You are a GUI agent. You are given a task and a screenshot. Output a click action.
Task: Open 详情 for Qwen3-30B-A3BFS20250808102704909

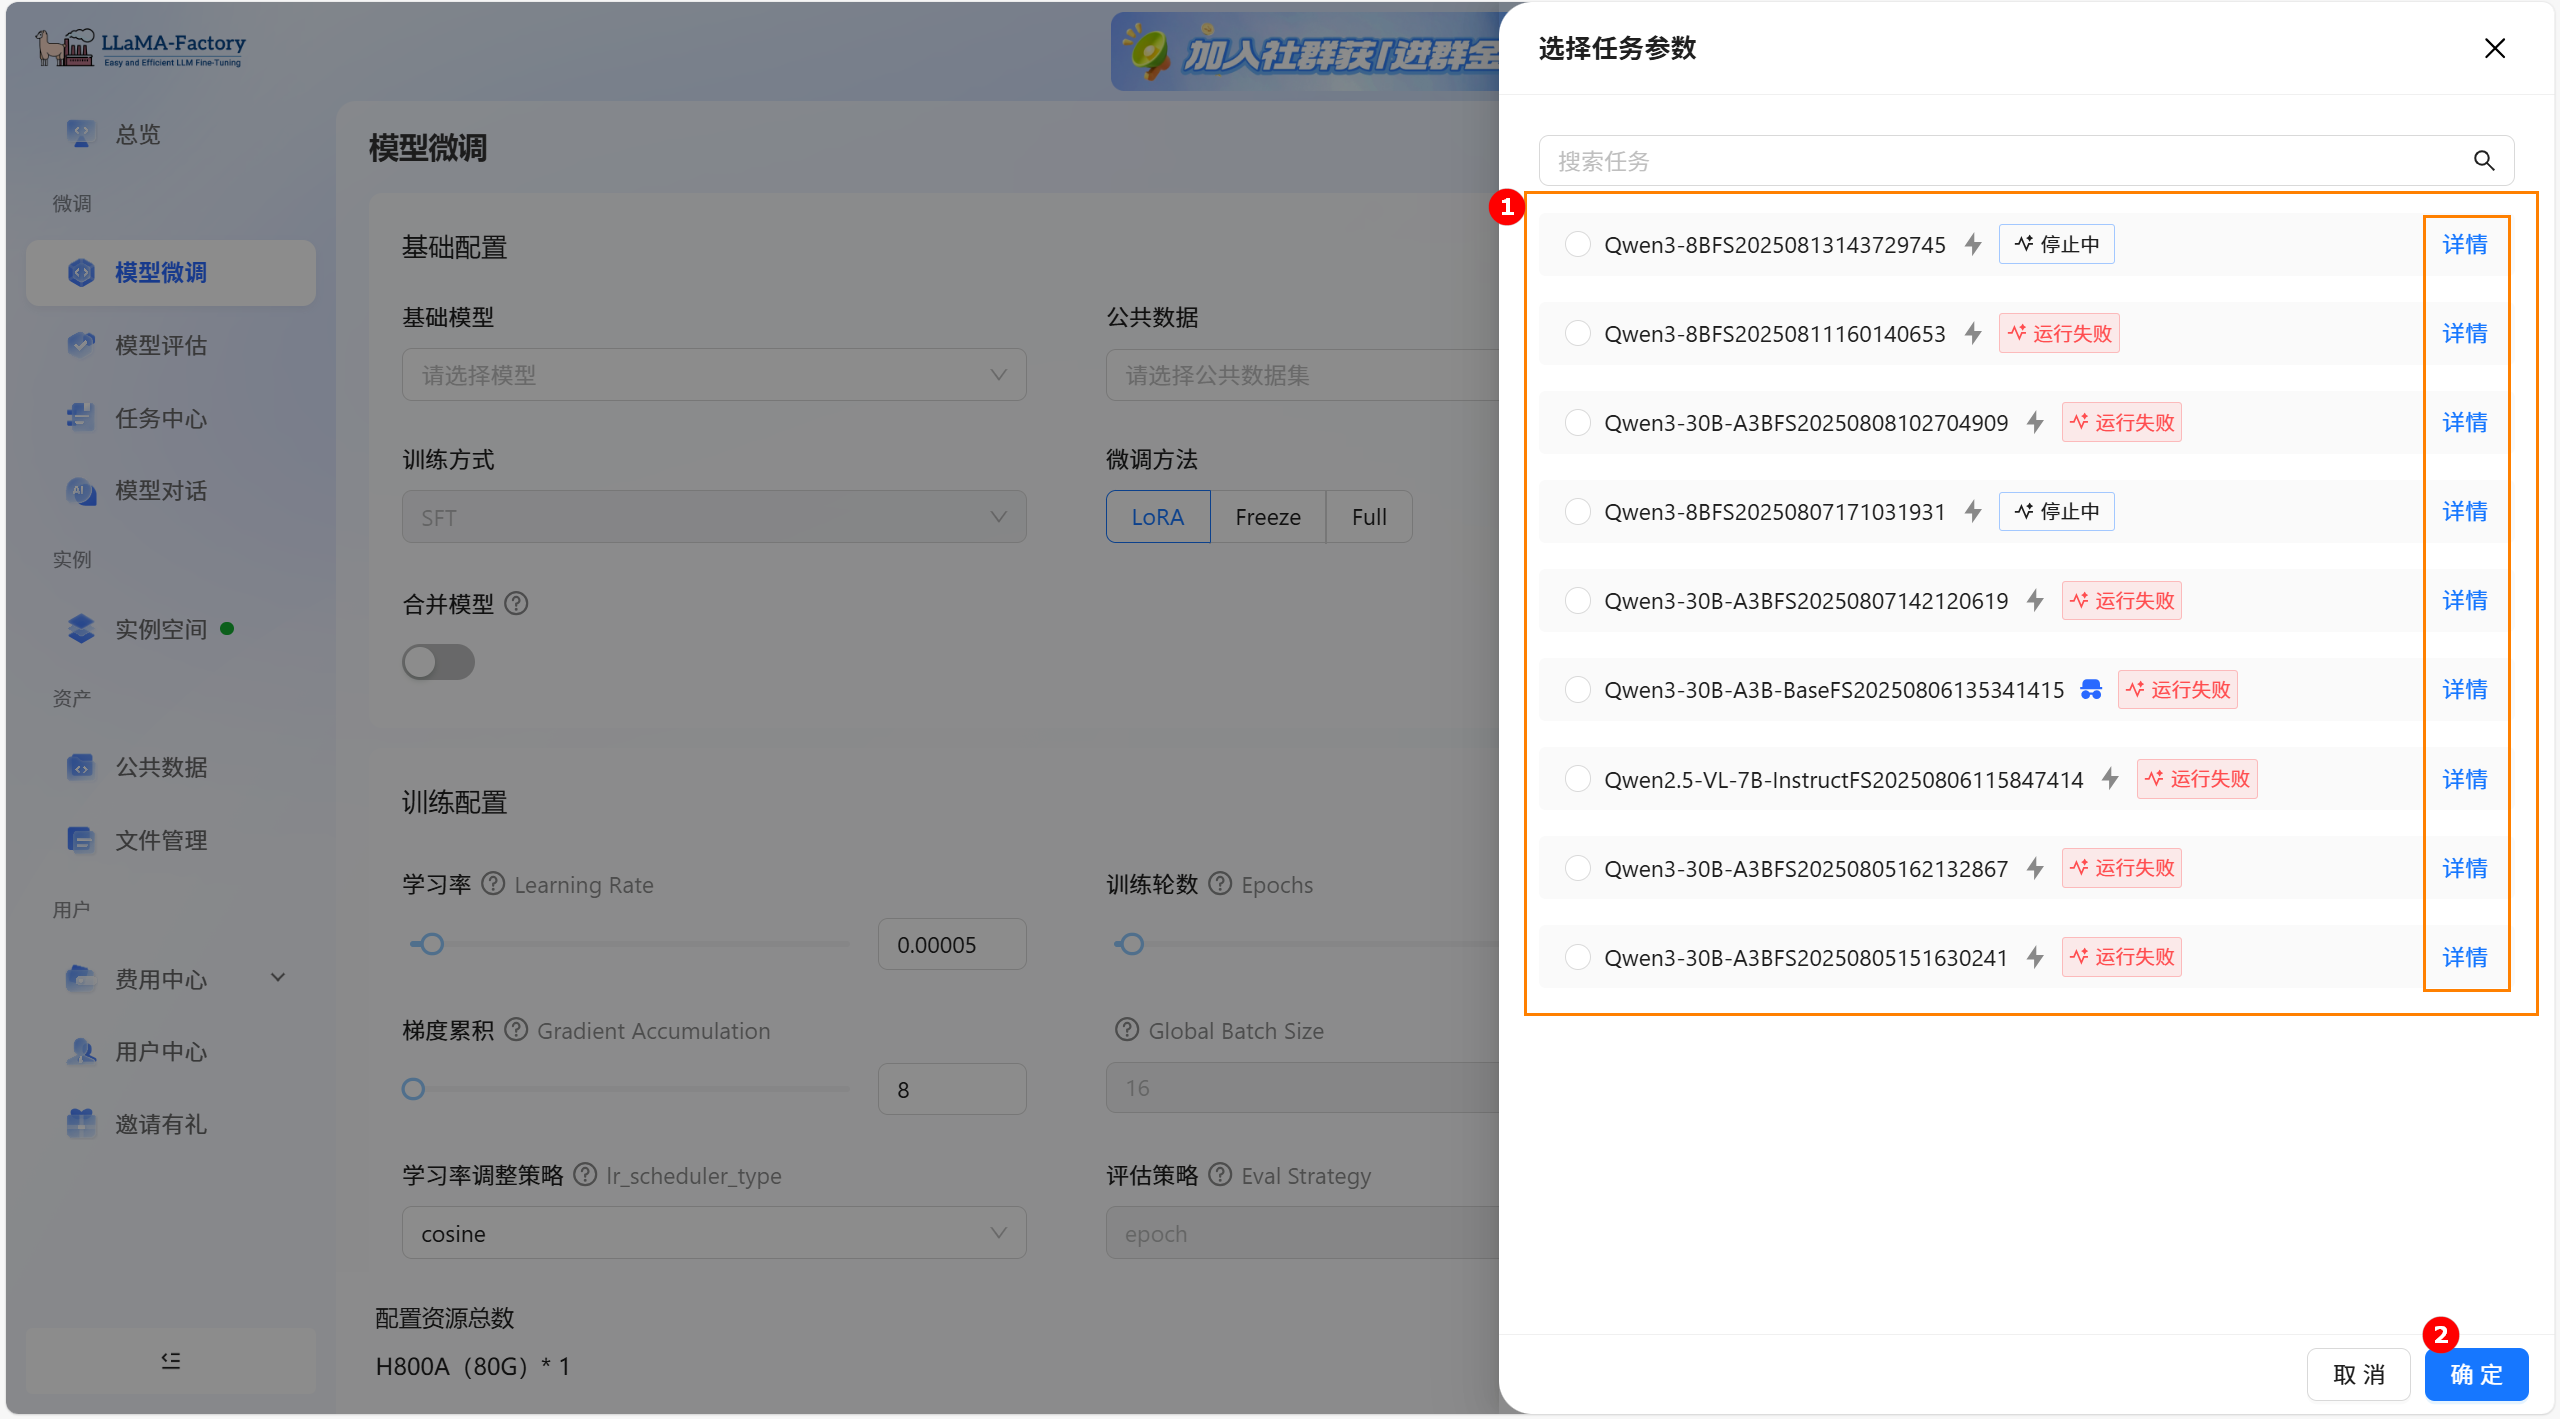pyautogui.click(x=2464, y=423)
